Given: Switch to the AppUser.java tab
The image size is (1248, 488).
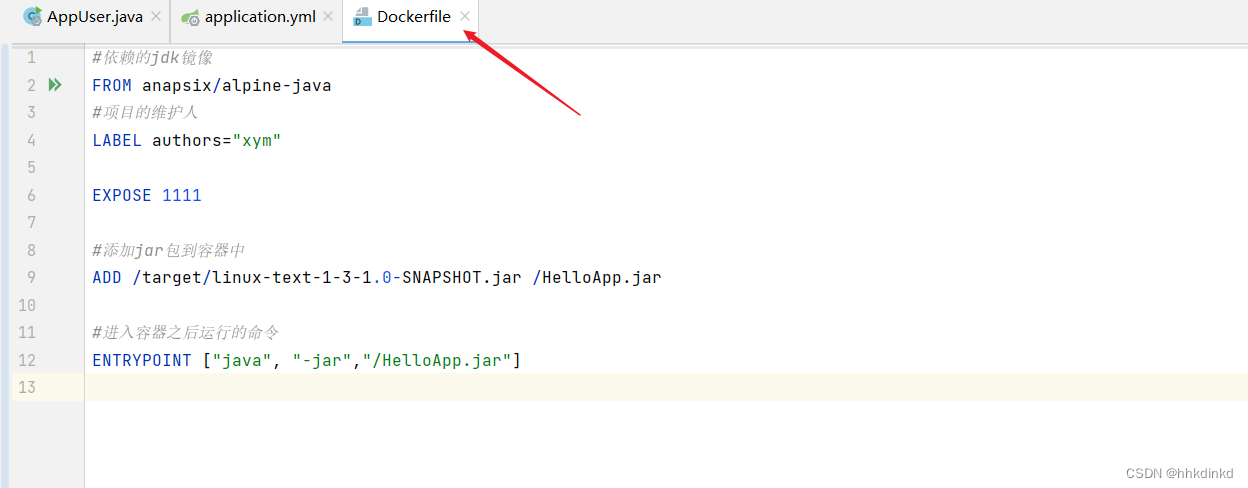Looking at the screenshot, I should (95, 17).
